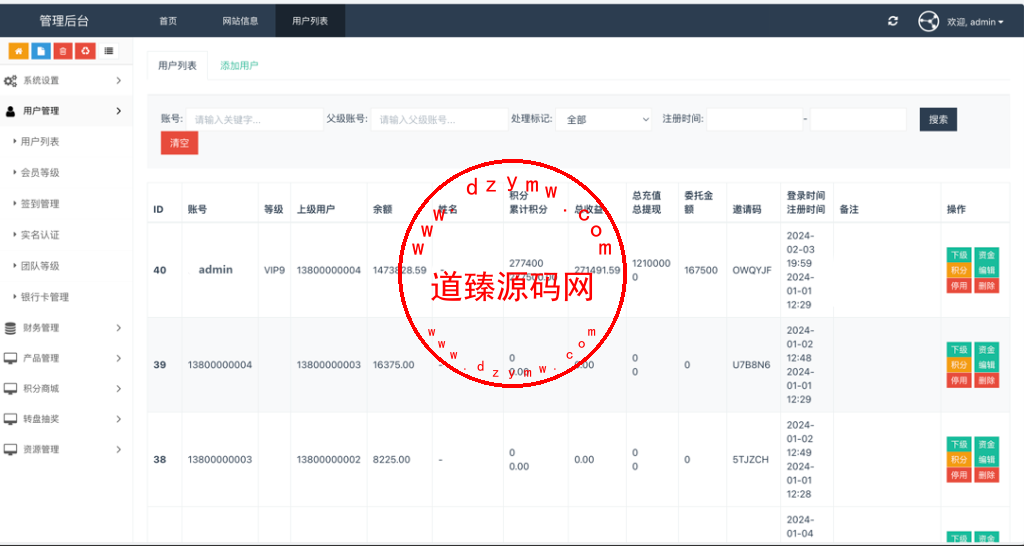Screen dimensions: 1024x546
Task: Go to 首页 in the top navigation
Action: coord(168,21)
